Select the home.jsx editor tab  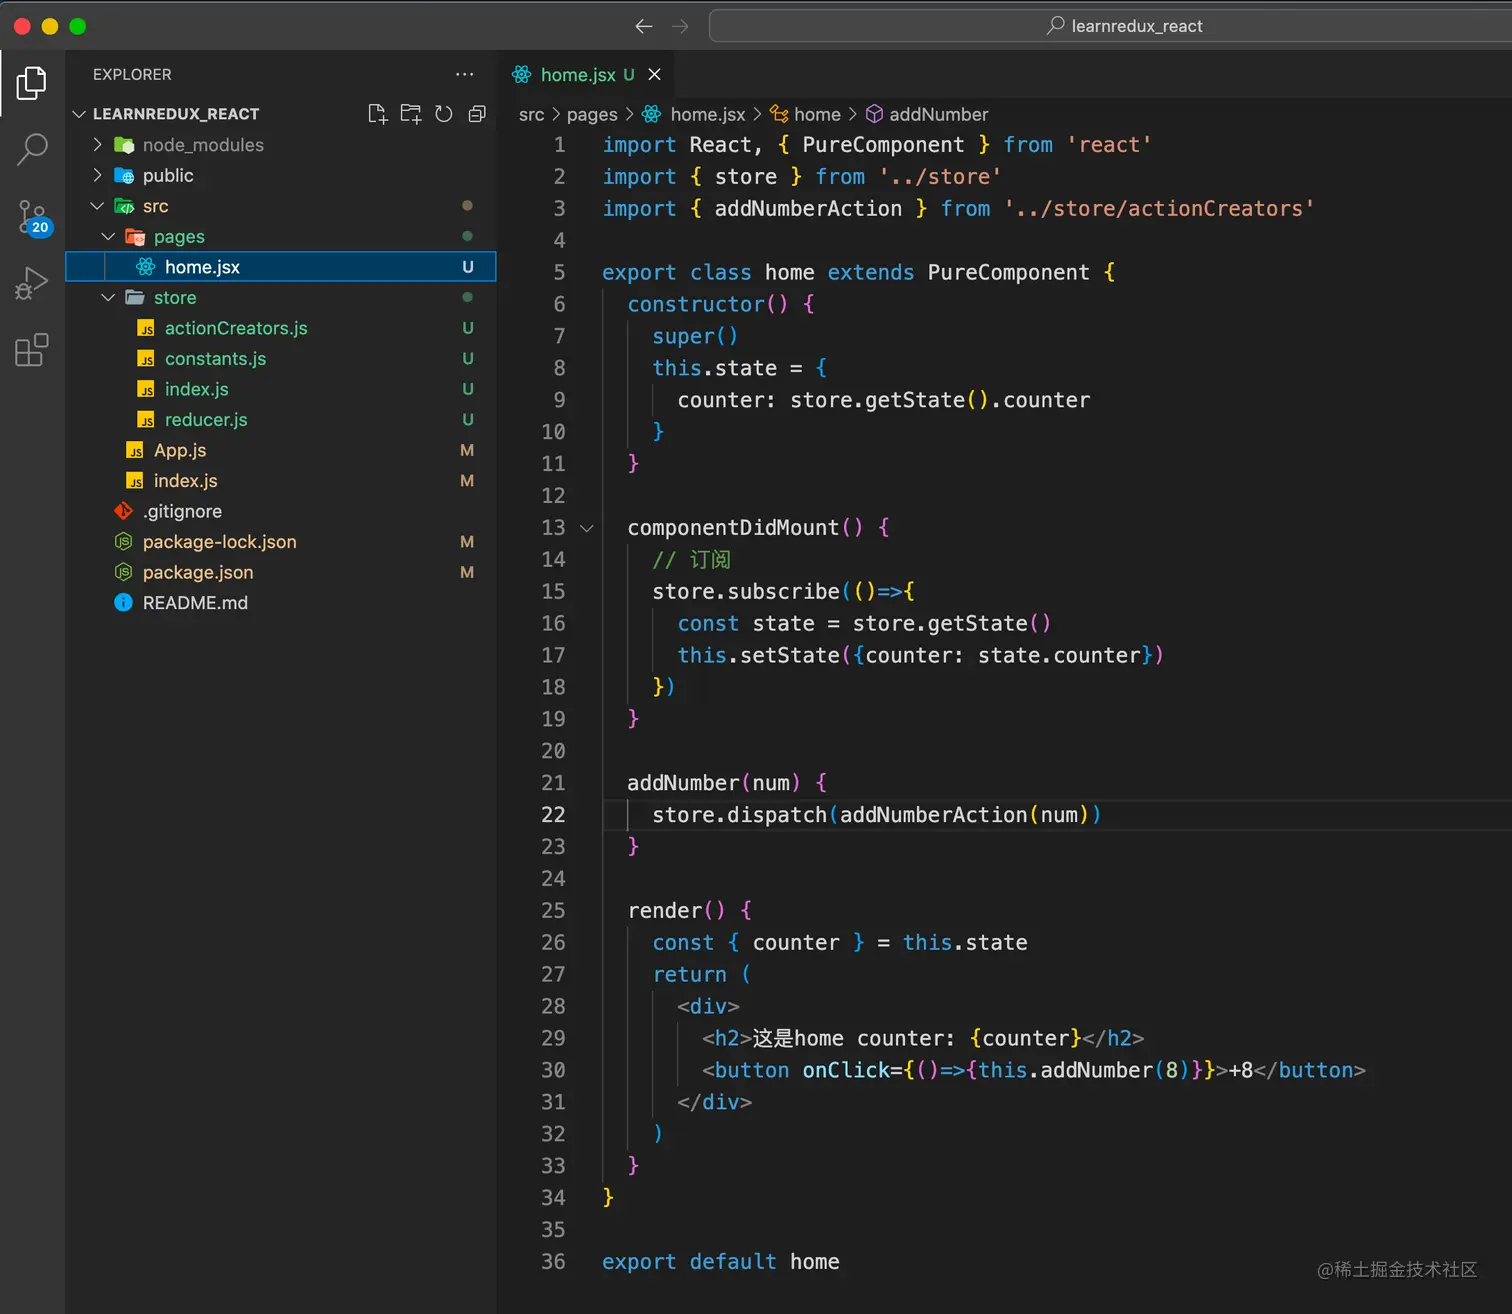click(x=577, y=75)
